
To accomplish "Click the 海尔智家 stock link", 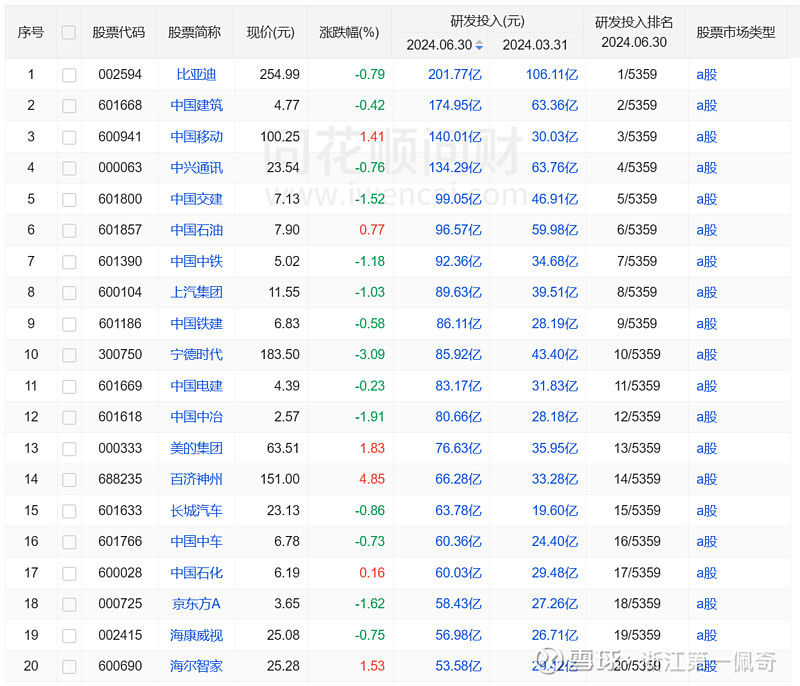I will coord(196,666).
